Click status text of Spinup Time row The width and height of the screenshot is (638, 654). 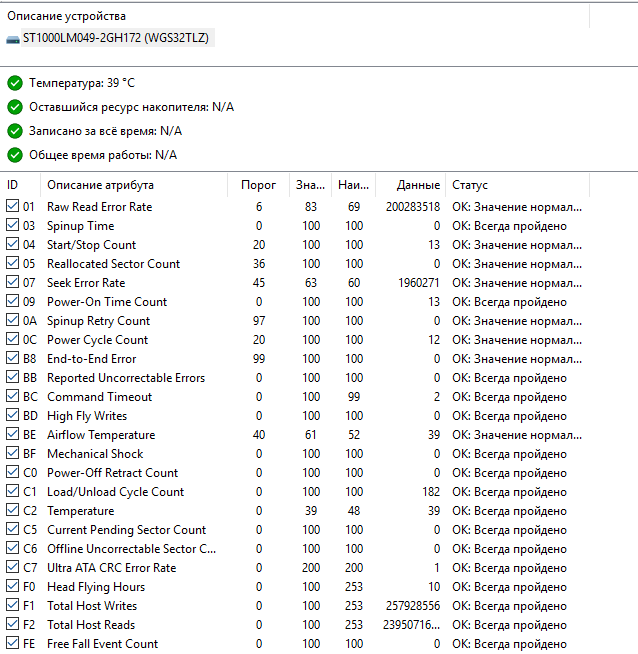click(x=510, y=226)
